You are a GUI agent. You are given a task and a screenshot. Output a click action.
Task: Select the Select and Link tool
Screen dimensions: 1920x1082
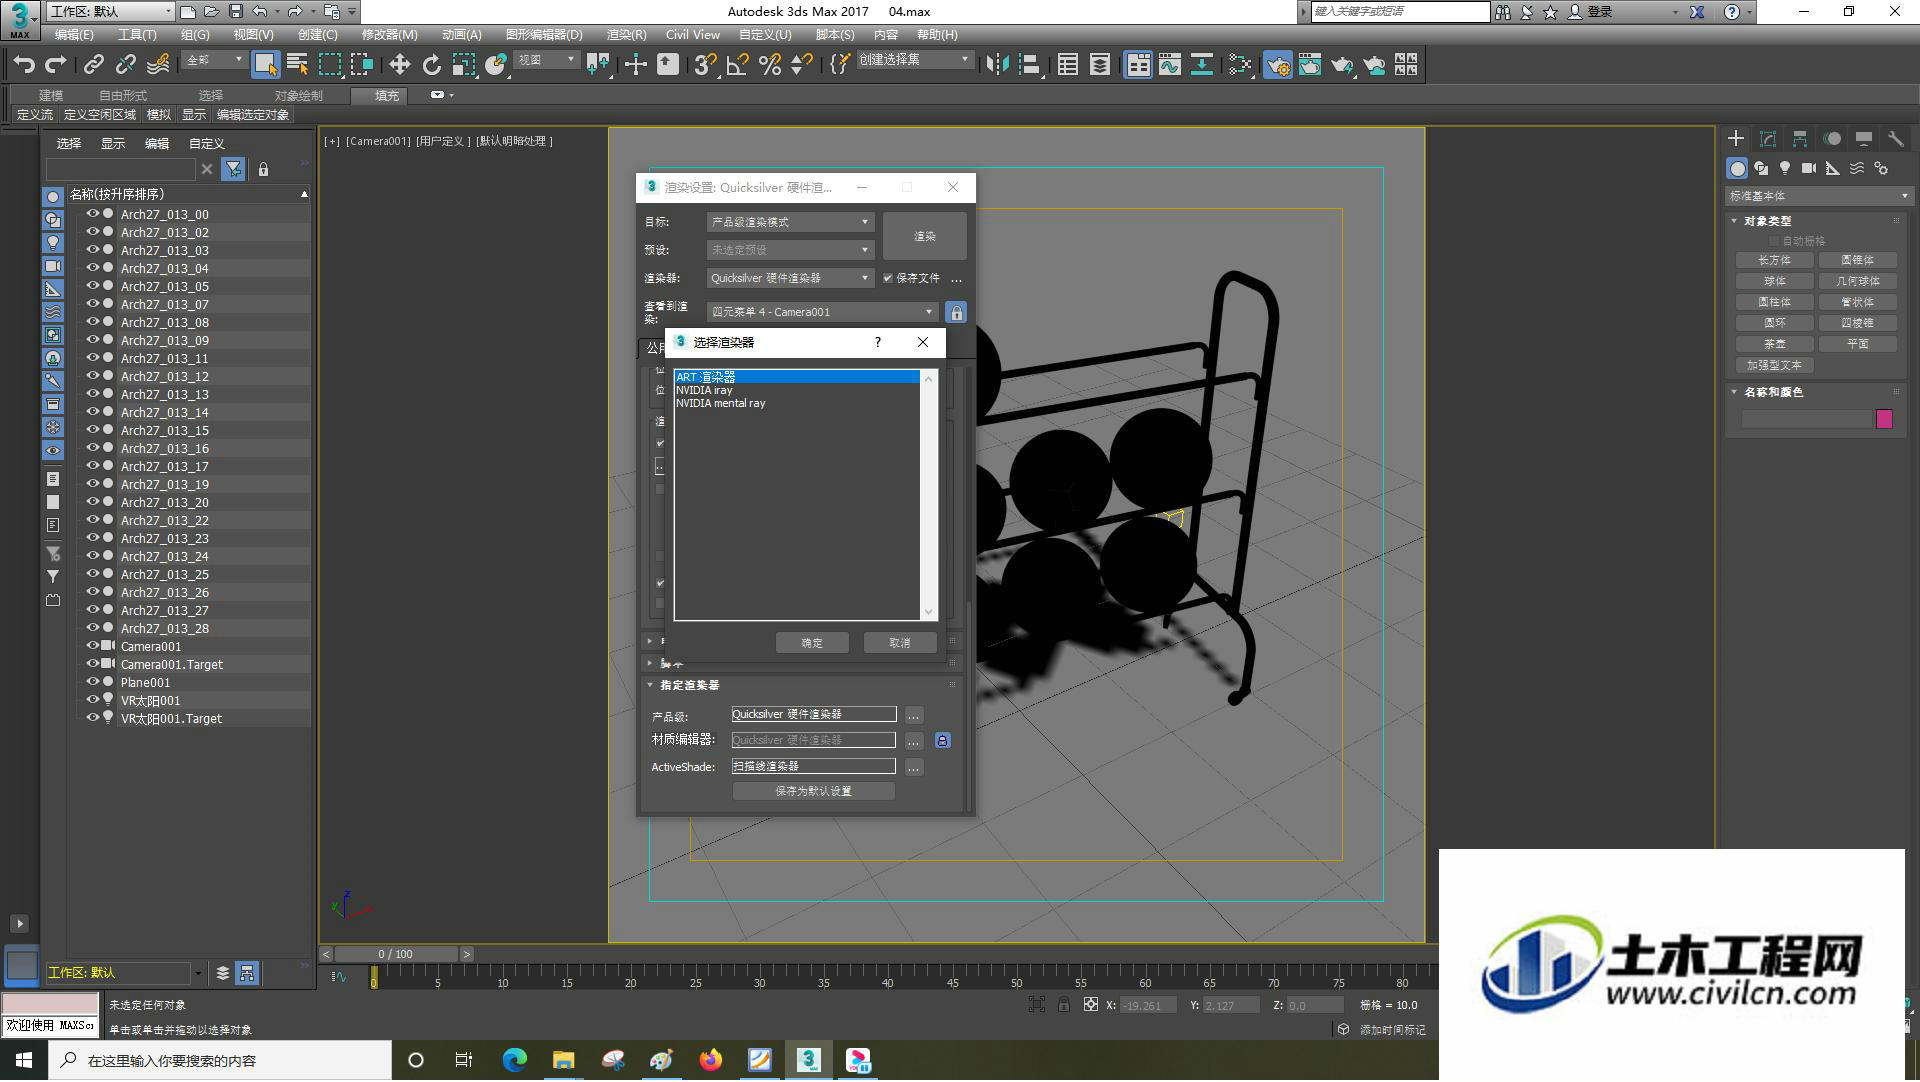(94, 65)
